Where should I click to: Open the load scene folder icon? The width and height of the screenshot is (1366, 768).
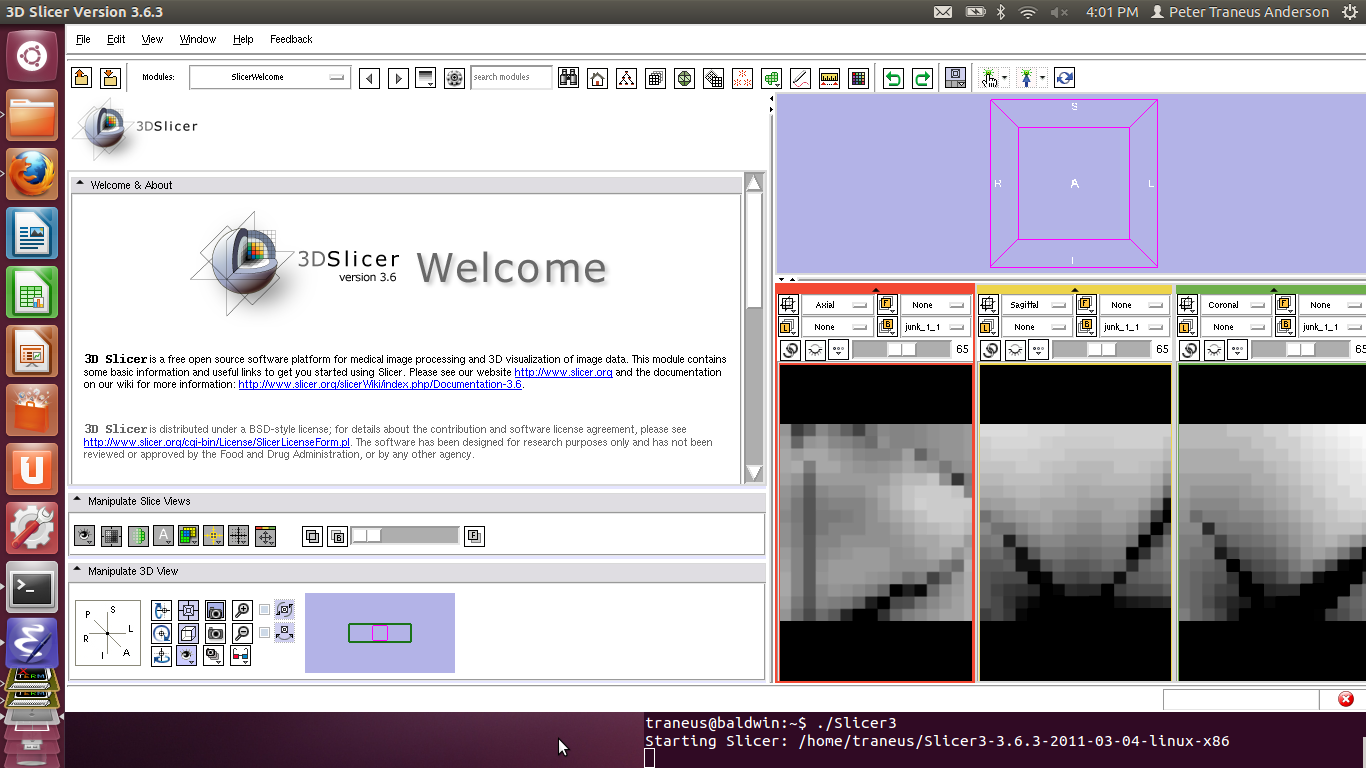[x=81, y=78]
